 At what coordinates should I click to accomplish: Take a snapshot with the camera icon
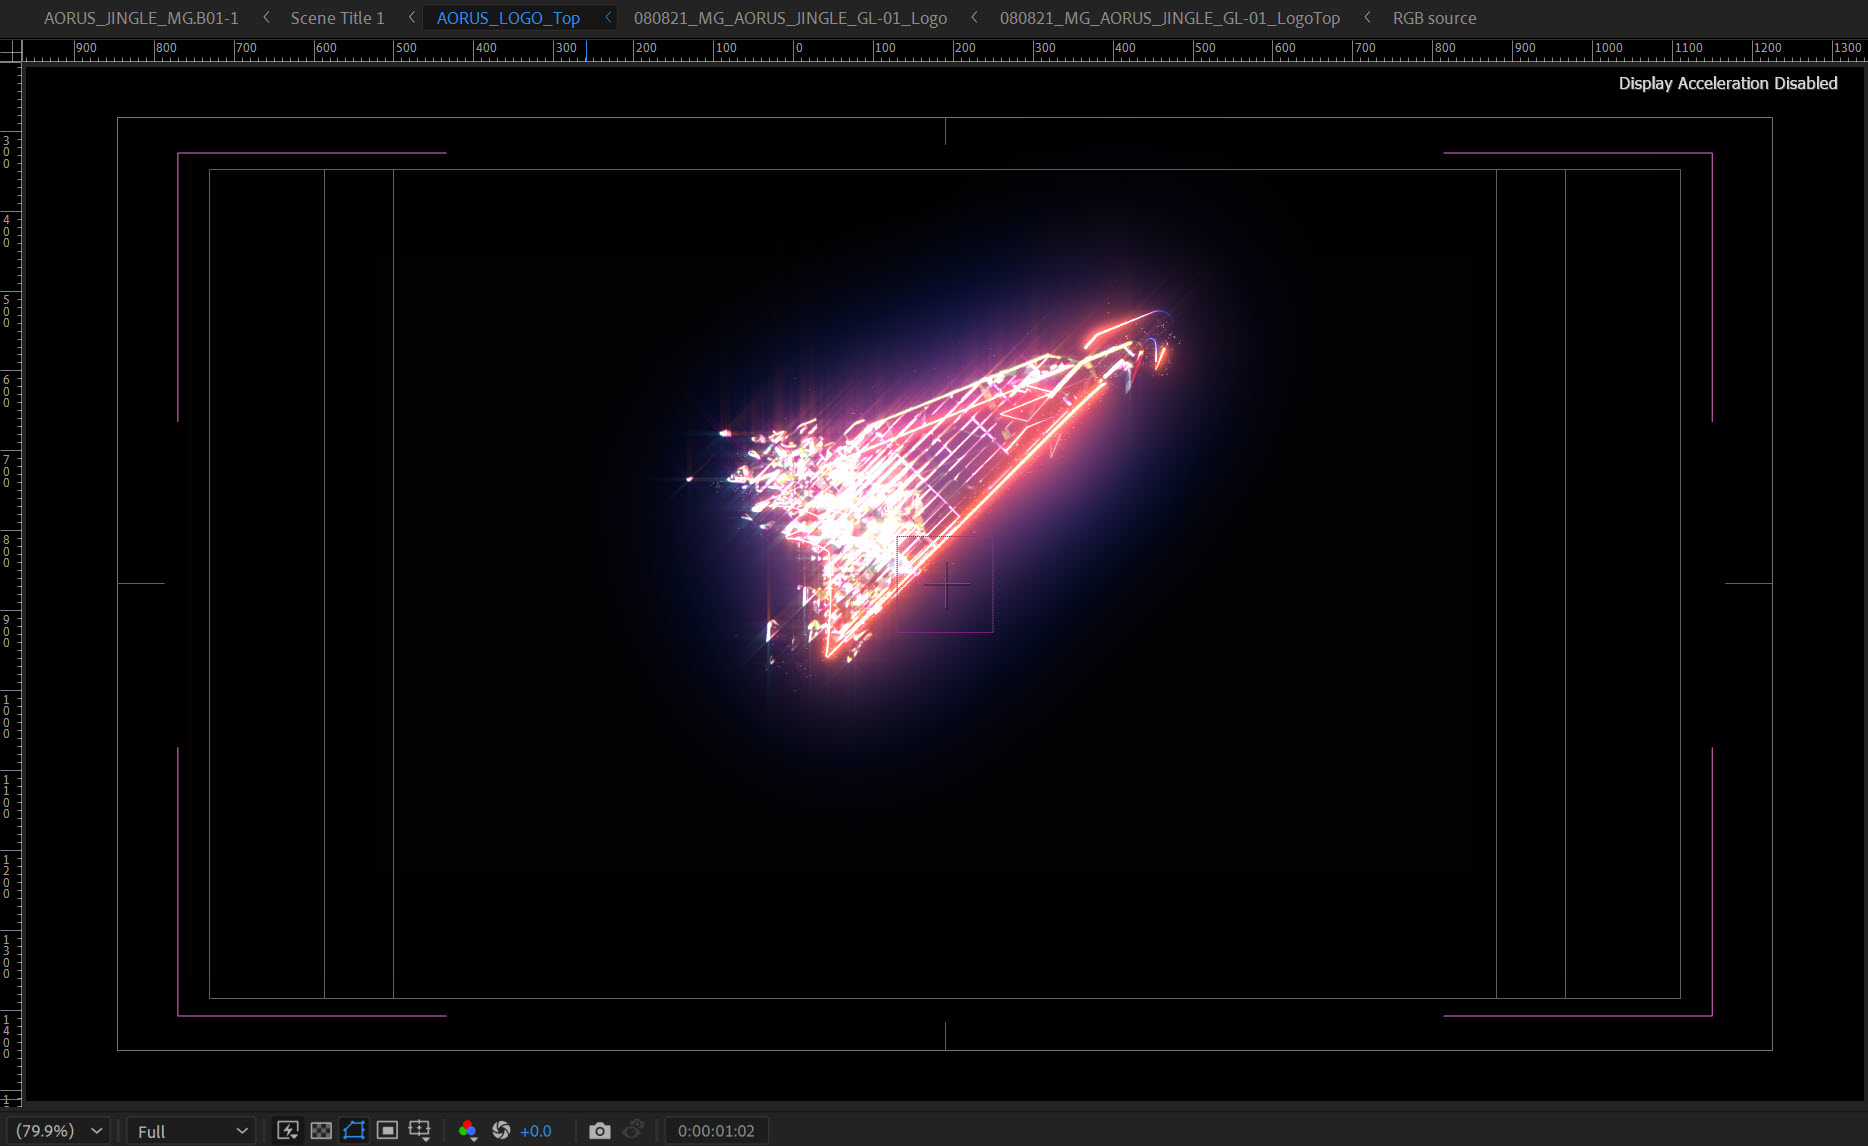(599, 1130)
